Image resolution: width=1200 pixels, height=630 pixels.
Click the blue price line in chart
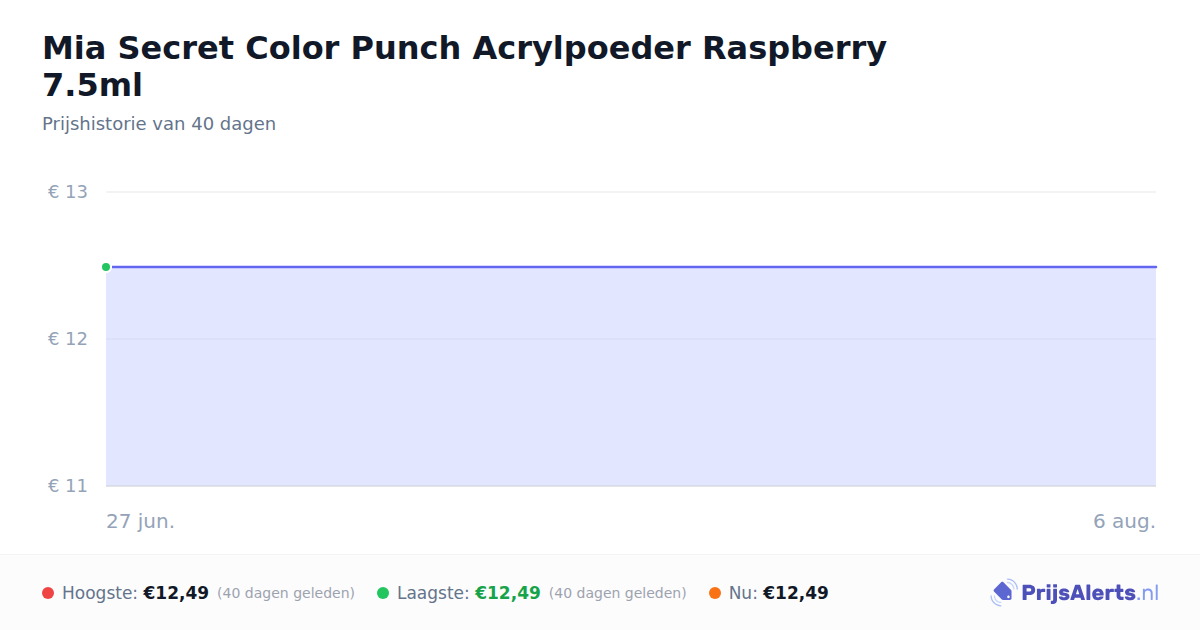[x=631, y=267]
